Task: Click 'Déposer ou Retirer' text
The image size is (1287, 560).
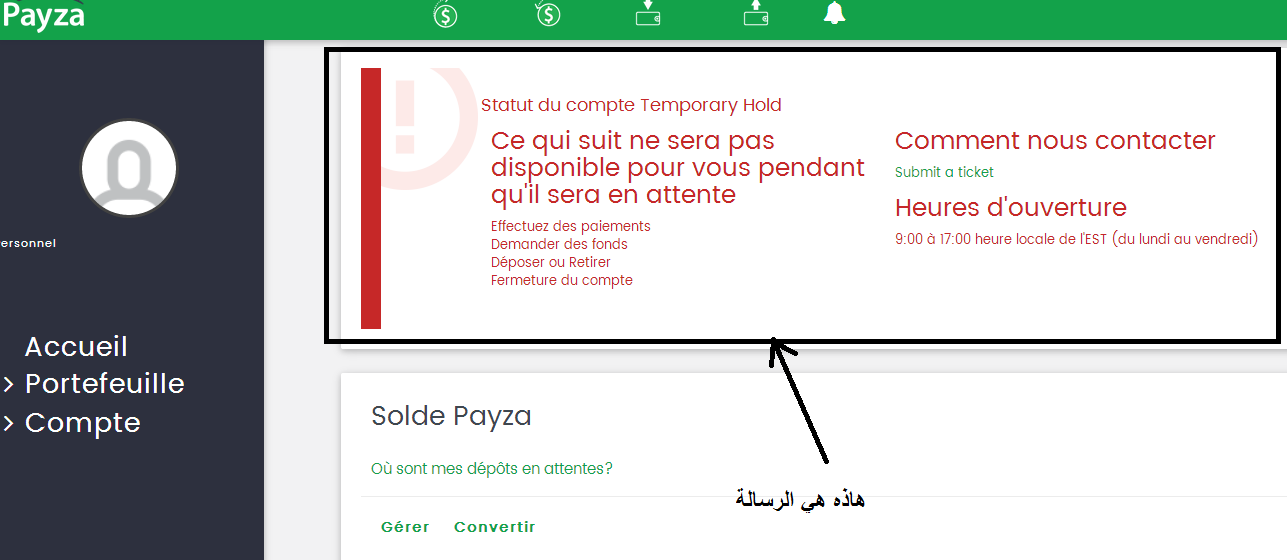Action: click(551, 262)
